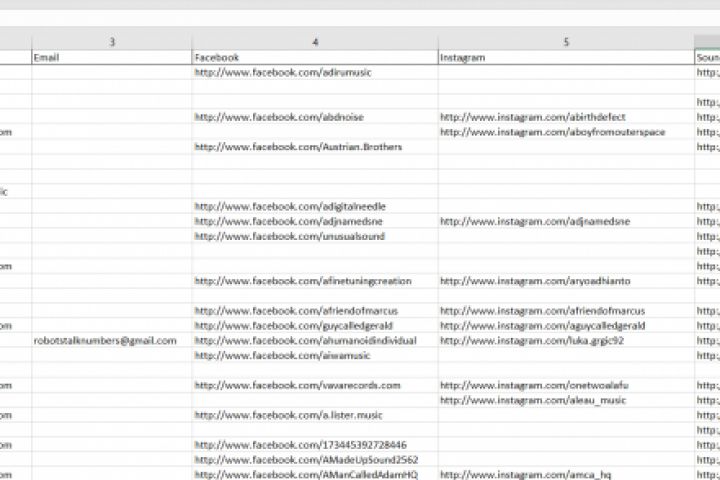Select the instagram.com/onetwoalafu cell
Image resolution: width=720 pixels, height=480 pixels.
tap(566, 385)
